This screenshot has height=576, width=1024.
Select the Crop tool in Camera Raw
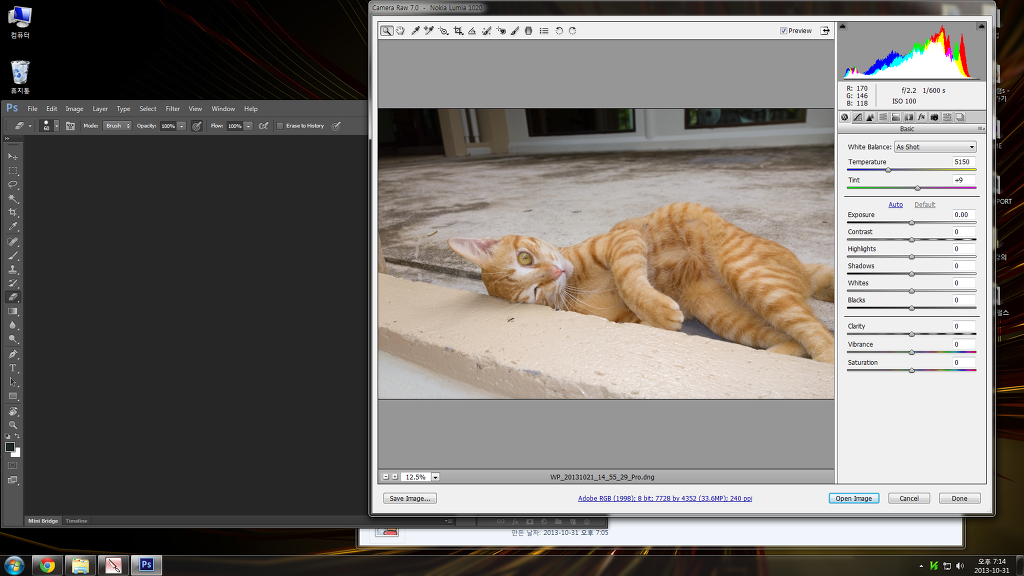[x=458, y=31]
